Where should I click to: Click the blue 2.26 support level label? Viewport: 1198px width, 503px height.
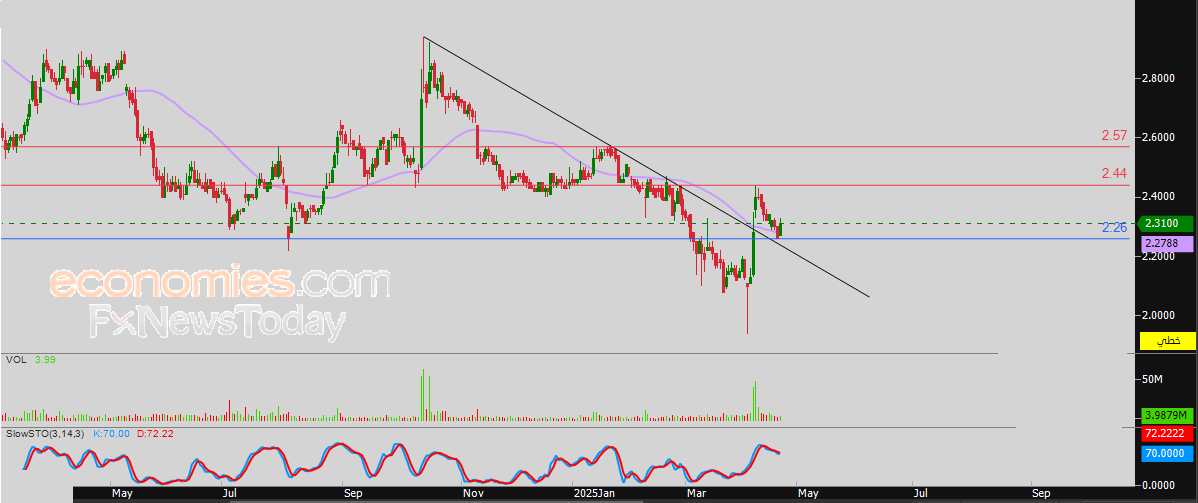(x=1115, y=228)
